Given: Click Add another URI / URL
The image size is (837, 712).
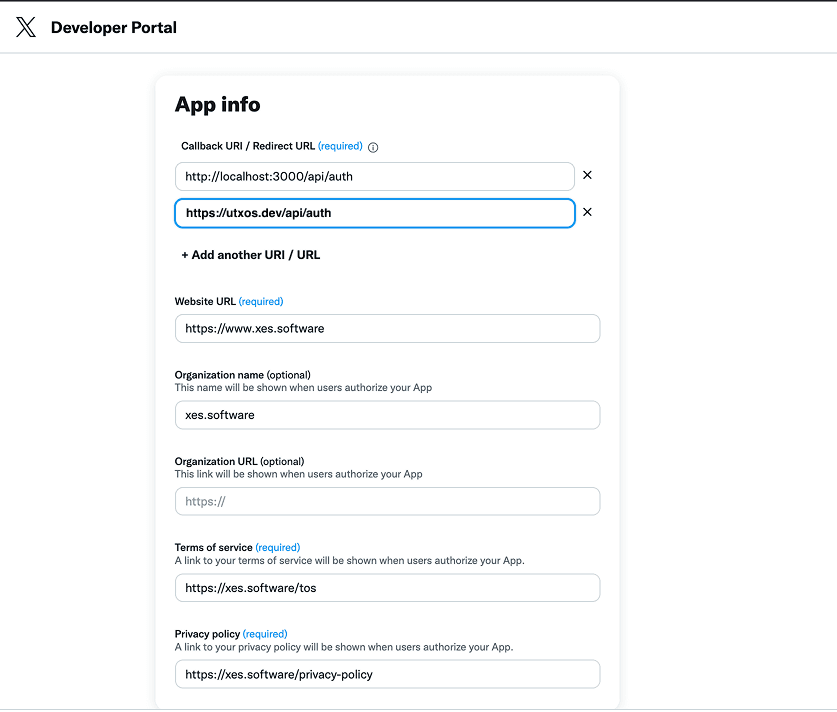Looking at the screenshot, I should click(250, 255).
